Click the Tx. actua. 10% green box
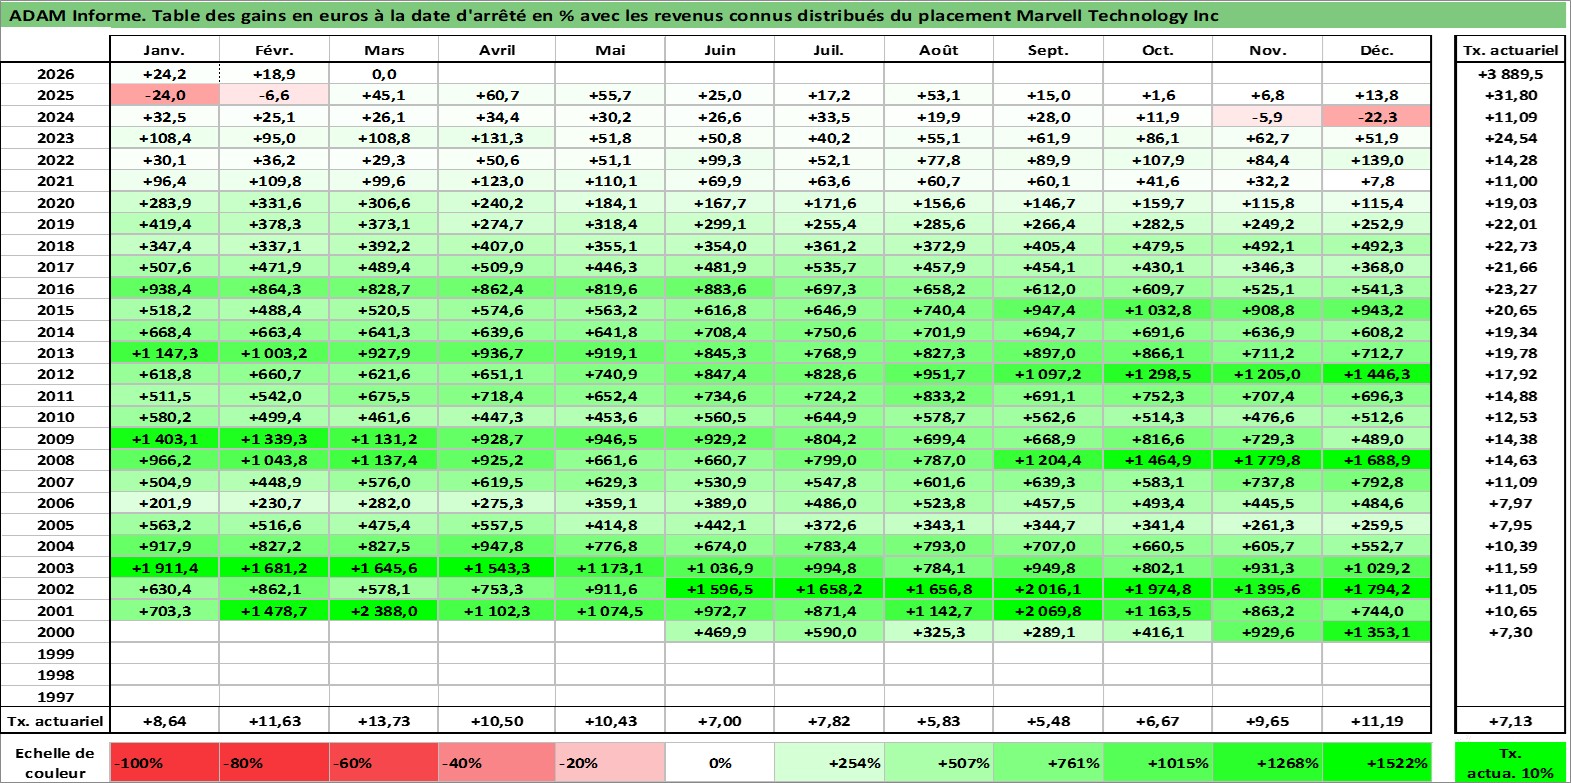The image size is (1571, 783). (1510, 763)
